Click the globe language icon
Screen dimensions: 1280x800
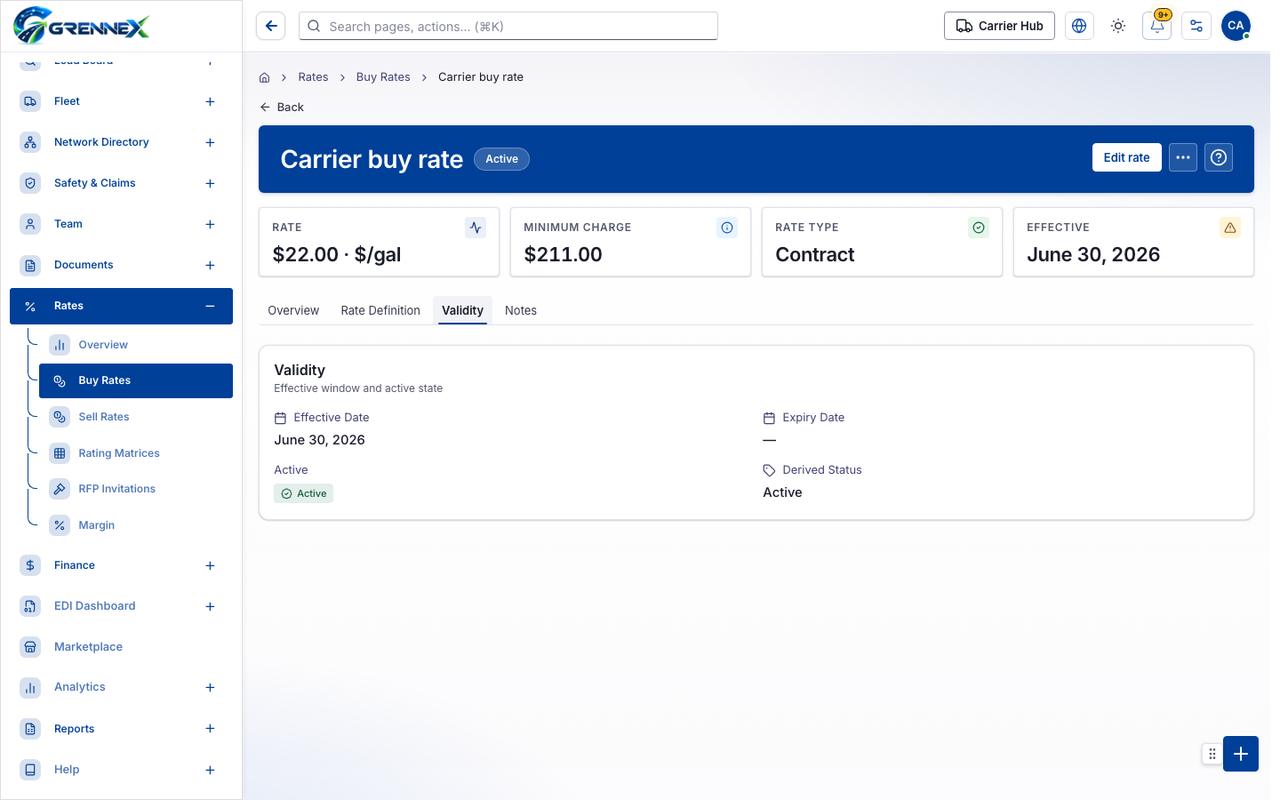[1079, 26]
